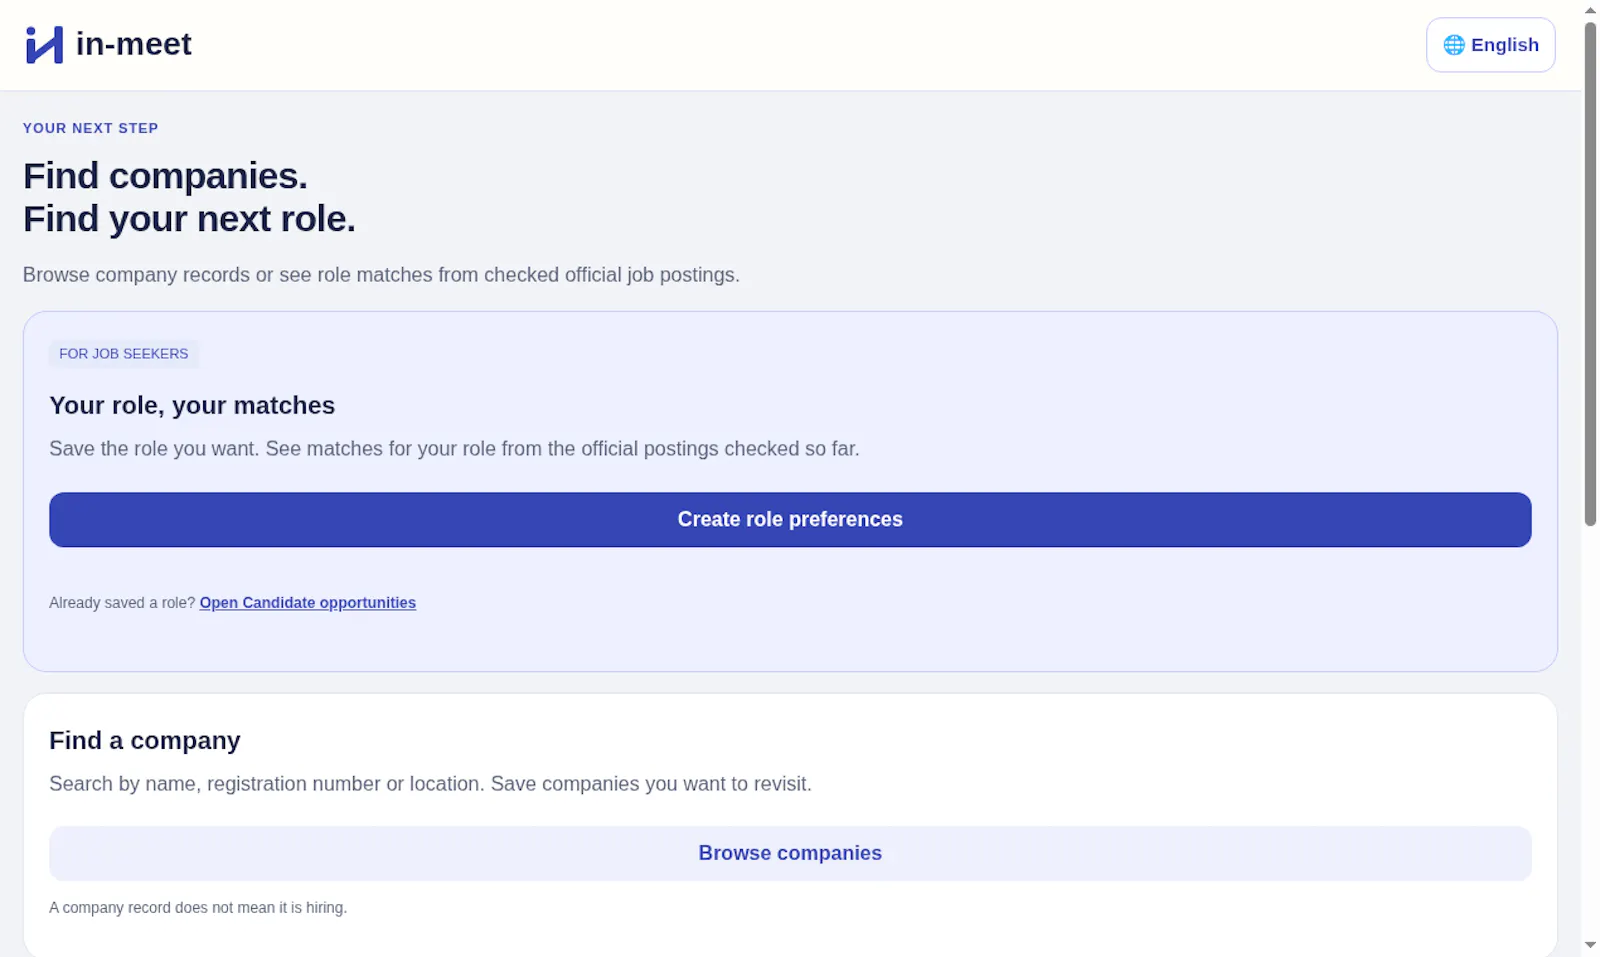Click the FOR JOB SEEKERS badge
The width and height of the screenshot is (1600, 957).
click(124, 354)
